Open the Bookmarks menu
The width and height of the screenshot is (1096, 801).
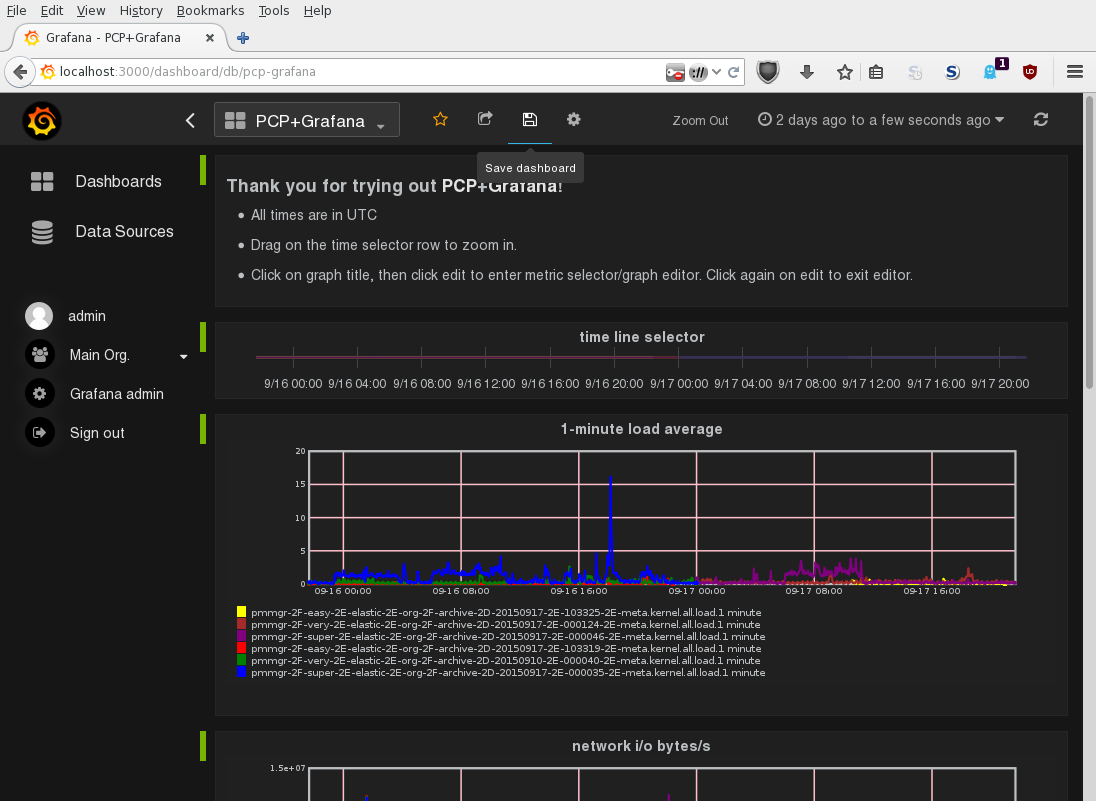coord(210,10)
